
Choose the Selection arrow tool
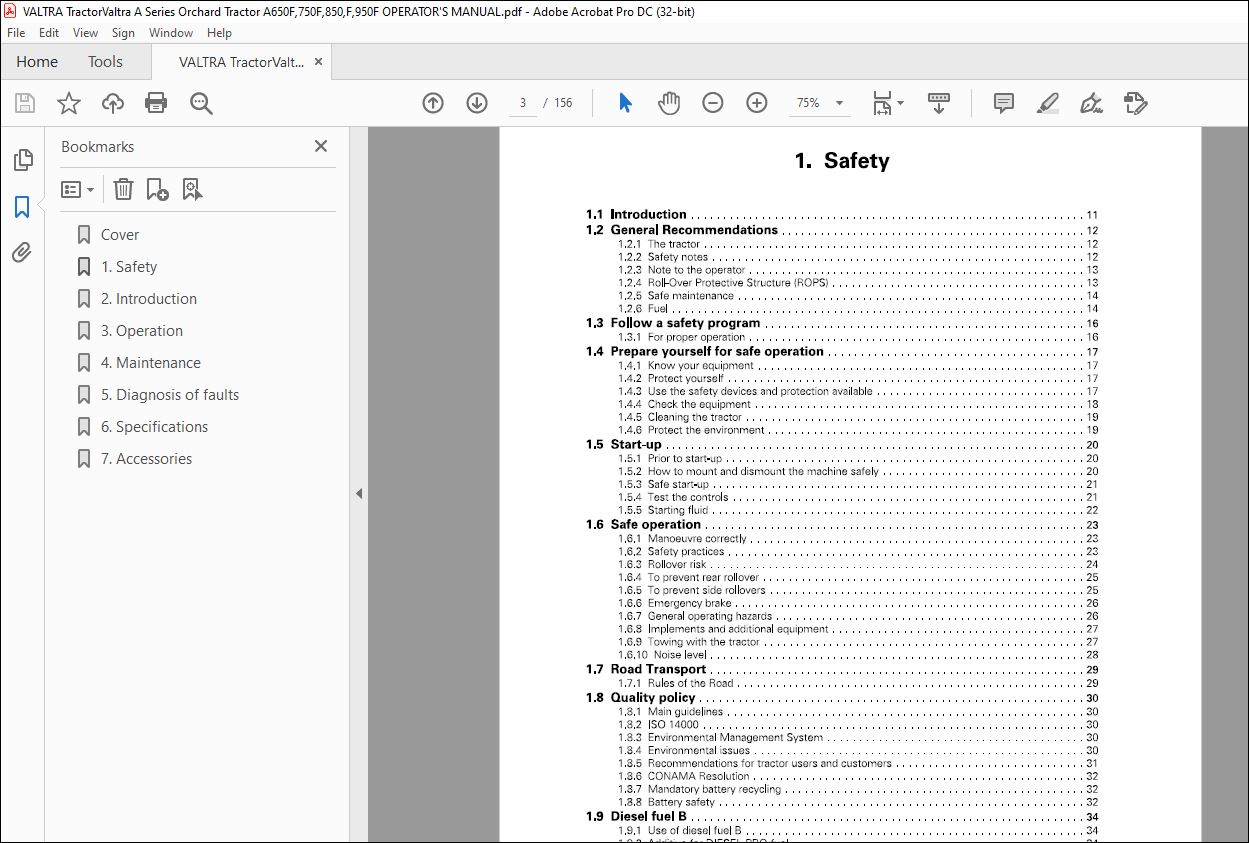point(626,103)
